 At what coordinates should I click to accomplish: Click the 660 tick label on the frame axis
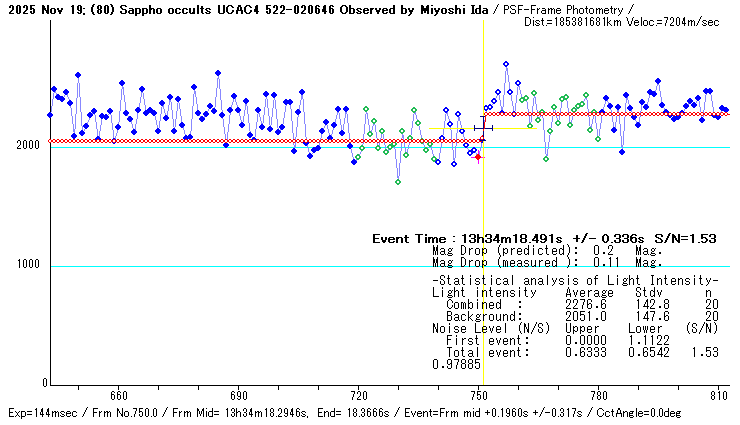(118, 396)
